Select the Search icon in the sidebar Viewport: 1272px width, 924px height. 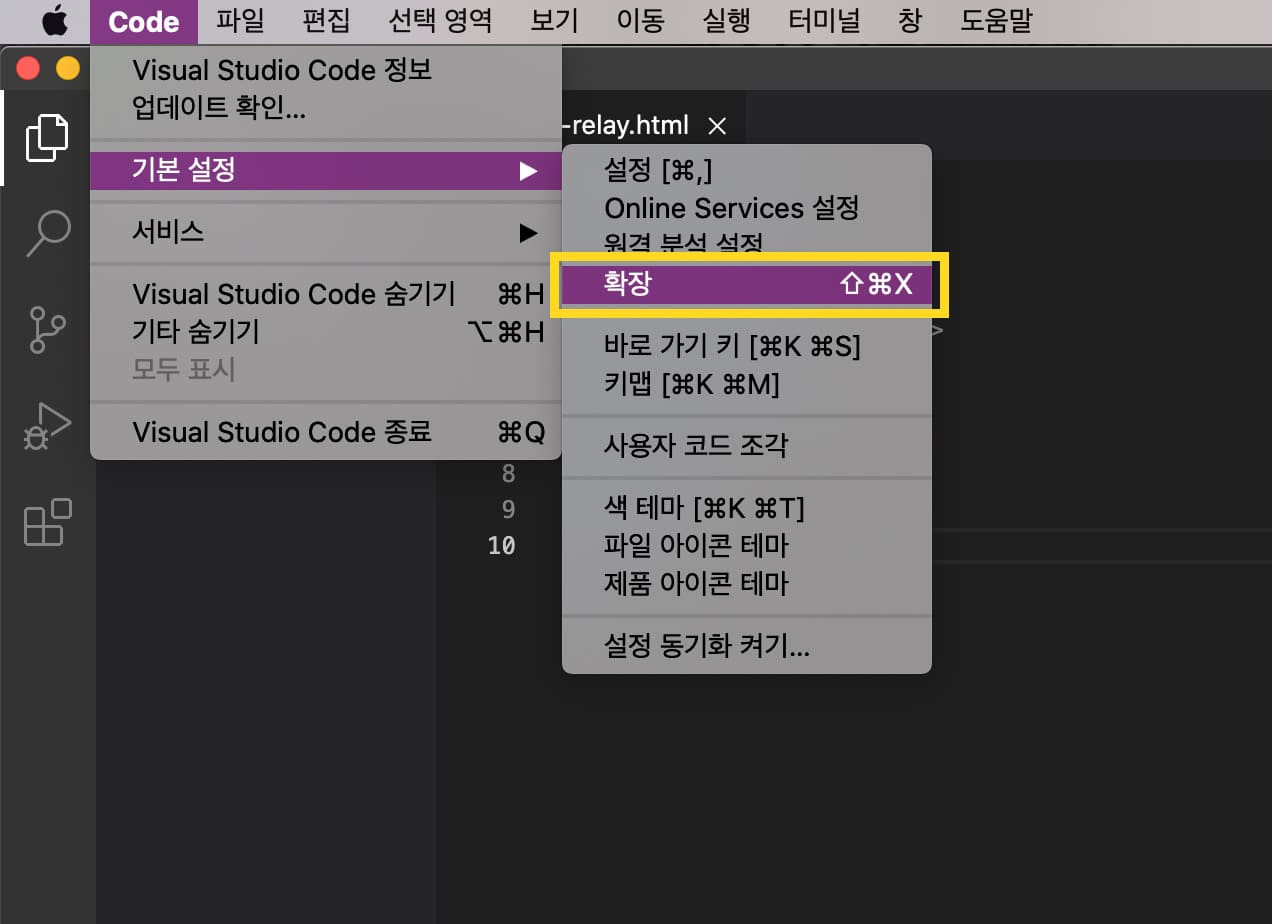(46, 232)
